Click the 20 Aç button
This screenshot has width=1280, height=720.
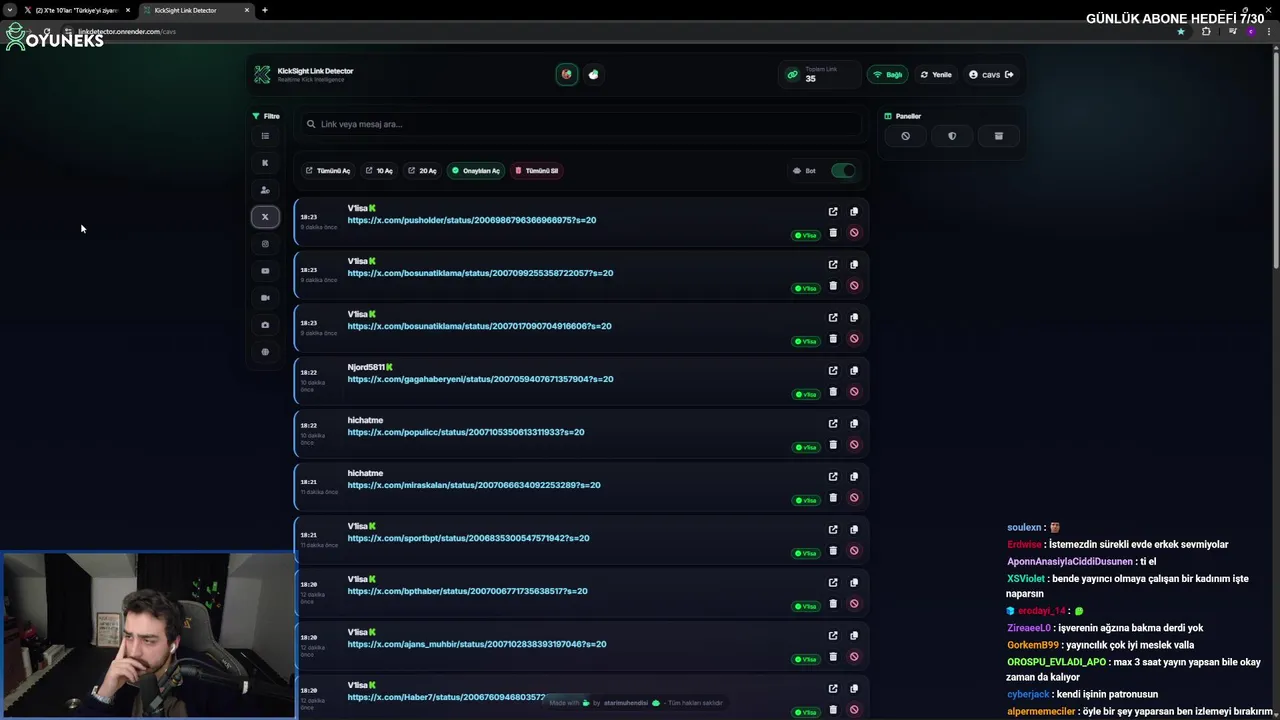422,171
